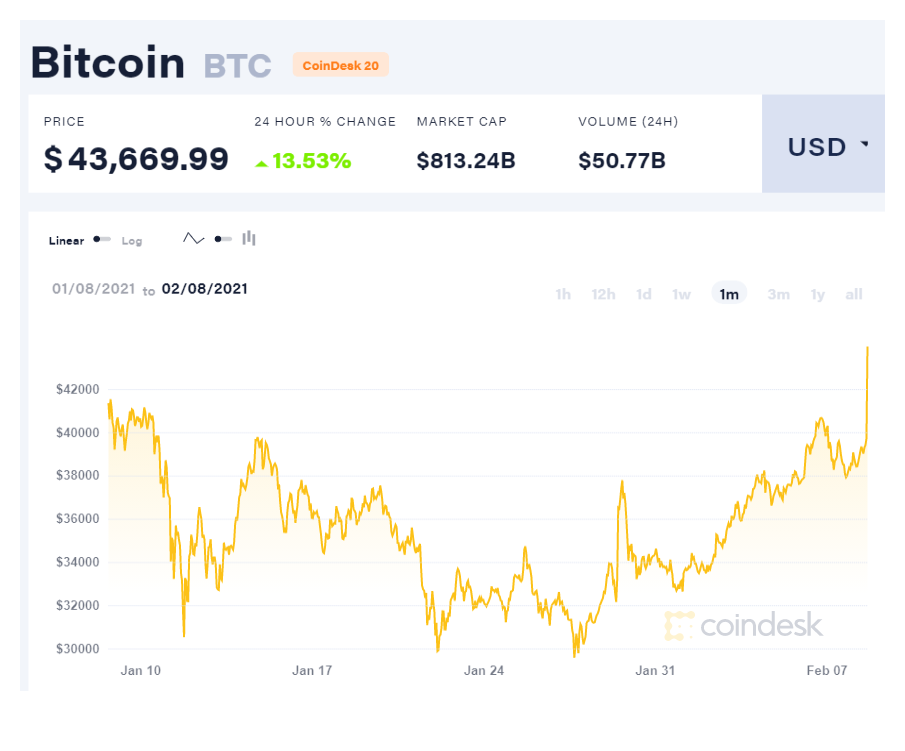Toggle the Linear/Log scale switch

pyautogui.click(x=102, y=240)
